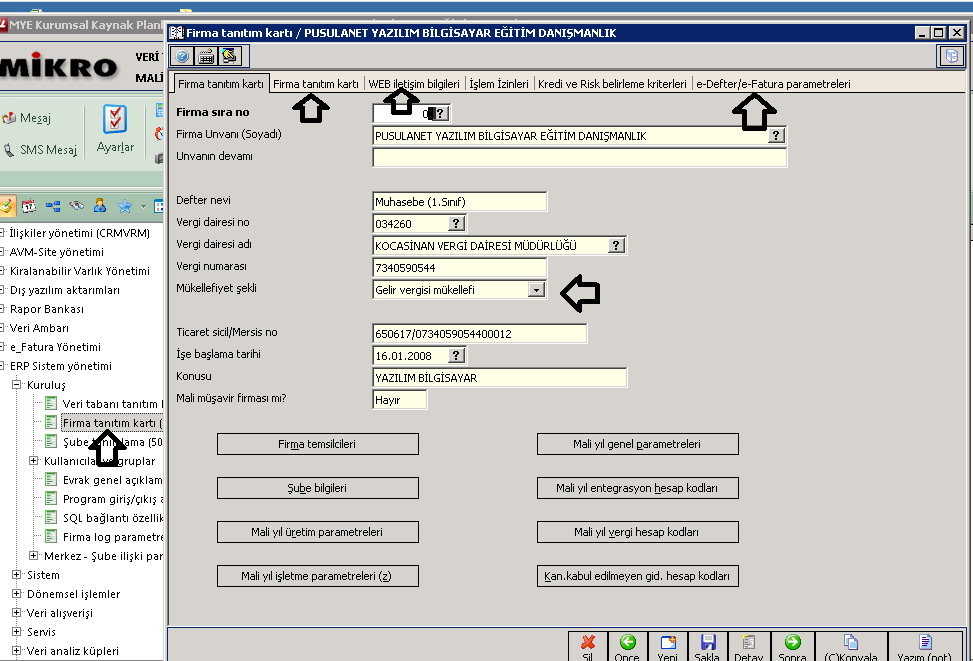Image resolution: width=973 pixels, height=661 pixels.
Task: Open the small dropdown arrow next to the star
Action: pos(143,206)
